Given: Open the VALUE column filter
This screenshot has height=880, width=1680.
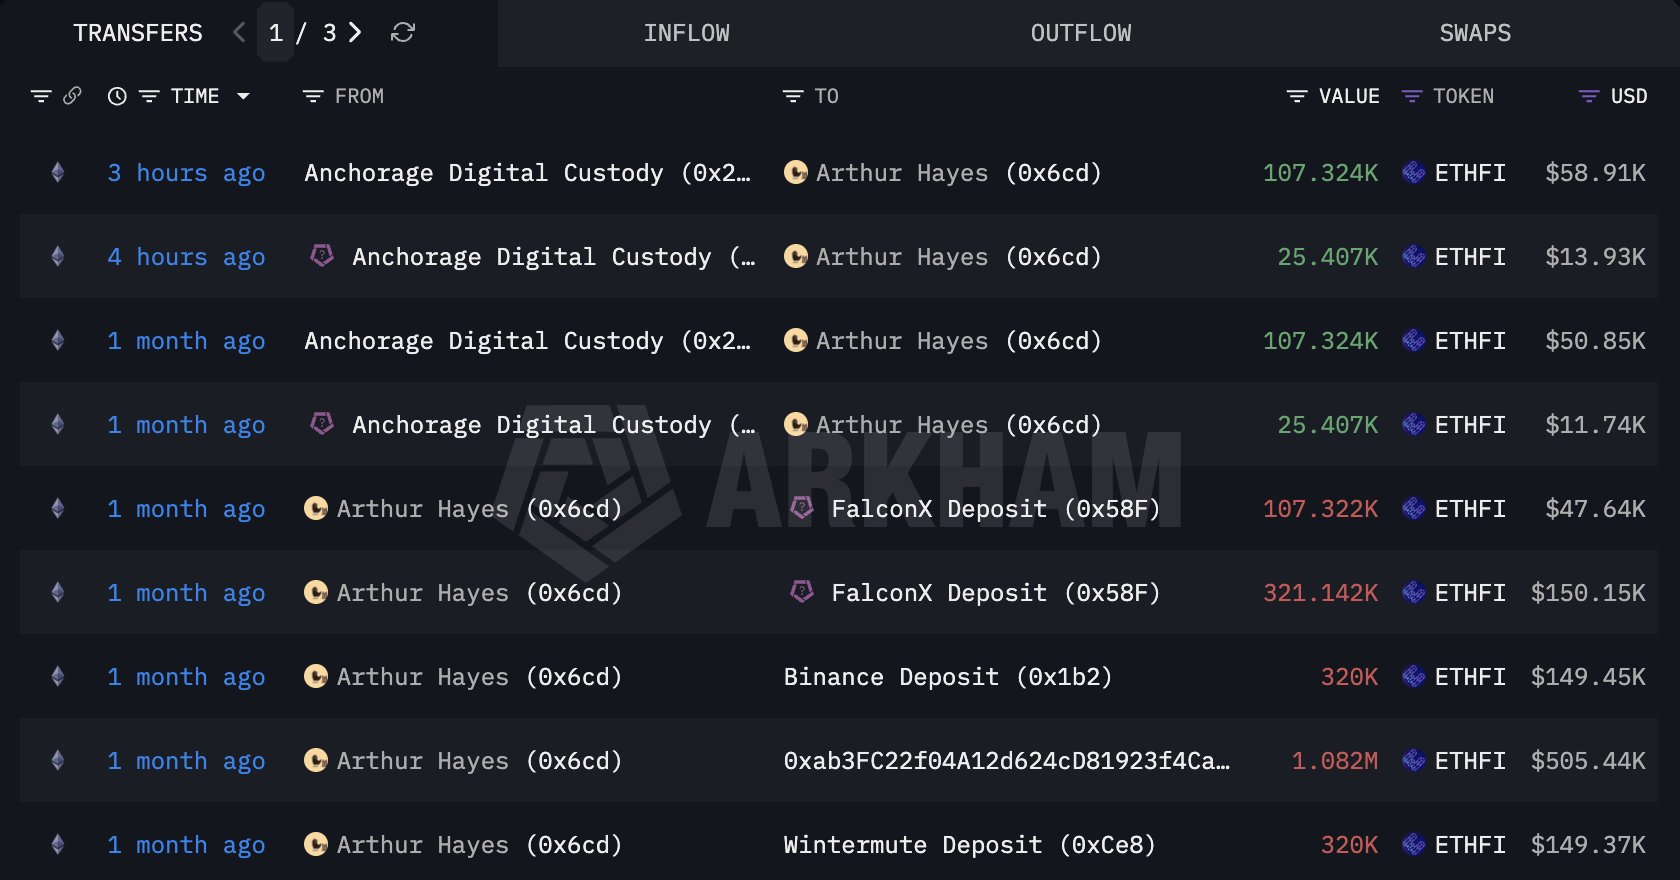Looking at the screenshot, I should point(1297,96).
